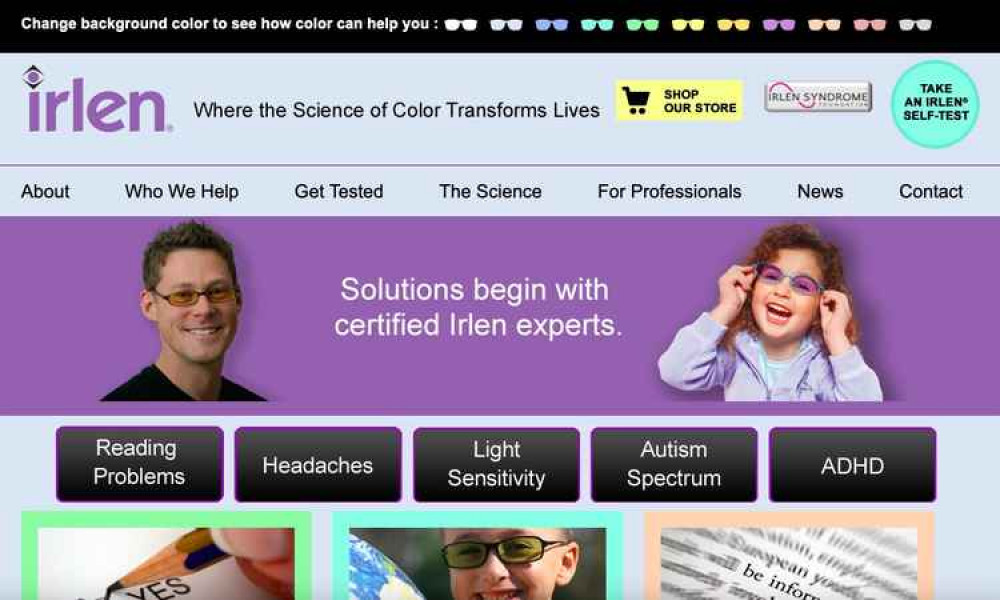Choose the purple glasses background color
The image size is (1000, 600).
click(779, 25)
